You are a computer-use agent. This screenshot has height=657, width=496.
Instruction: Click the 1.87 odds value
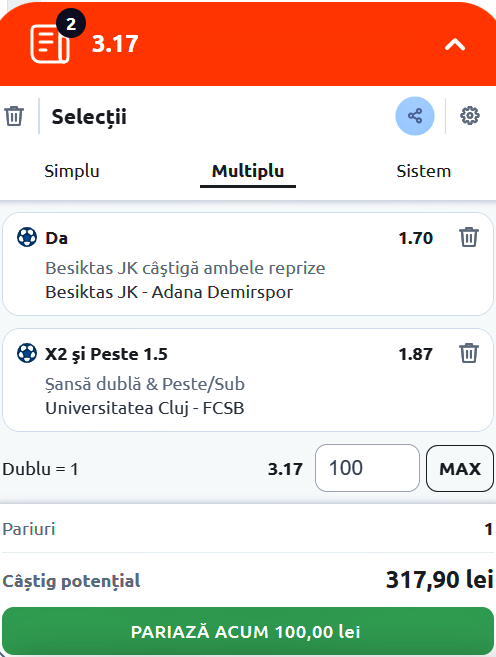pos(416,354)
